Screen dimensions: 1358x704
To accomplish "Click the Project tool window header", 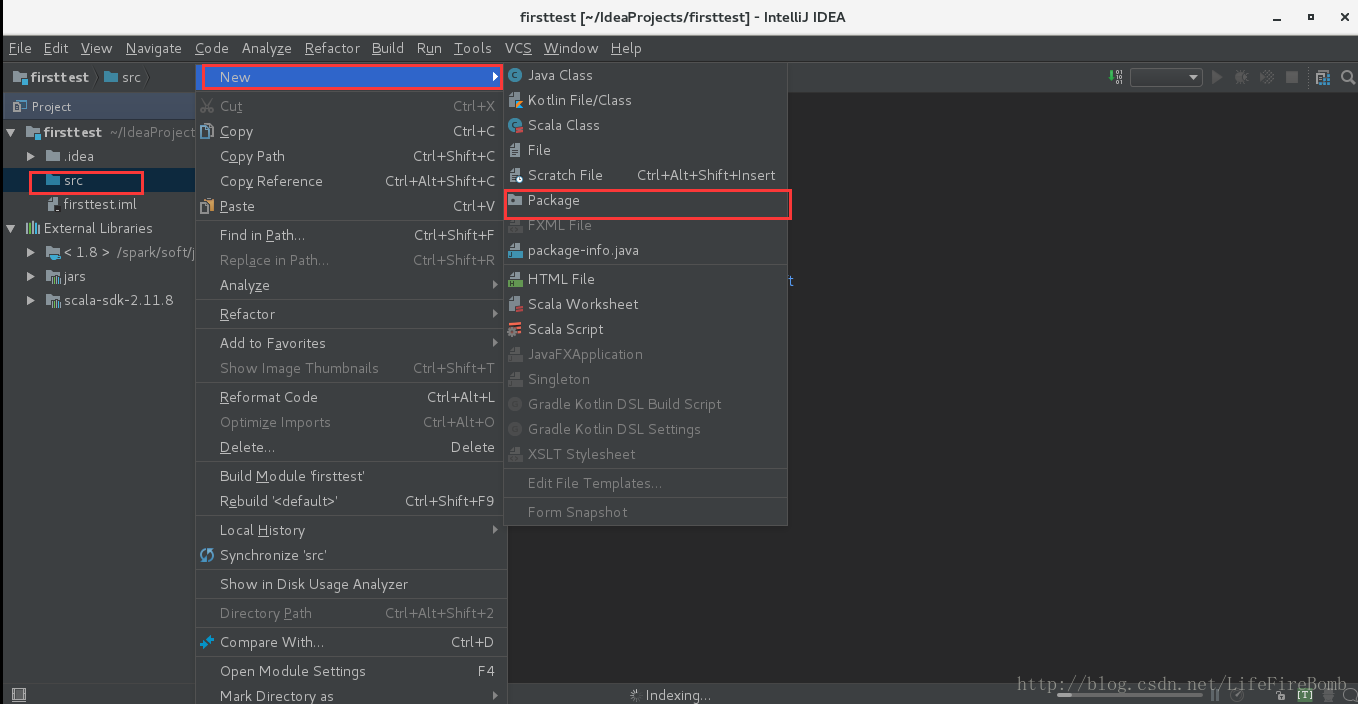I will coord(98,106).
